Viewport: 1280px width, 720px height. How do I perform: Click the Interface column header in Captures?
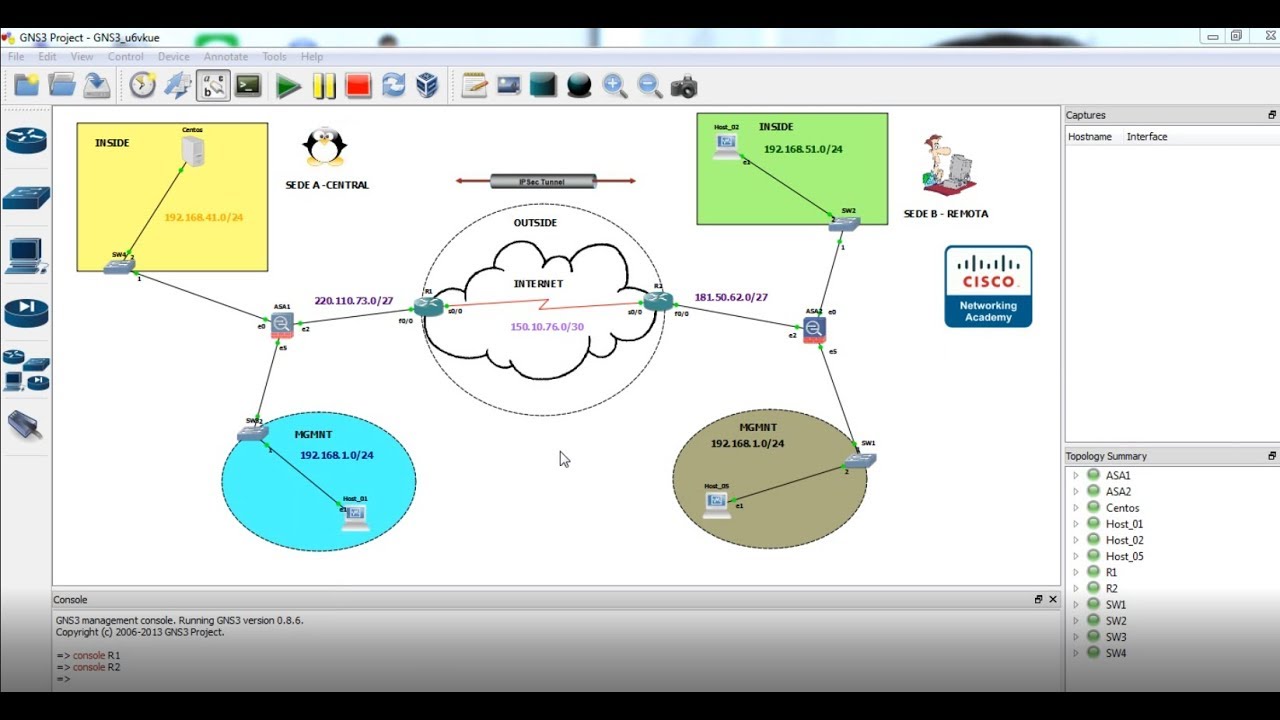pos(1147,137)
